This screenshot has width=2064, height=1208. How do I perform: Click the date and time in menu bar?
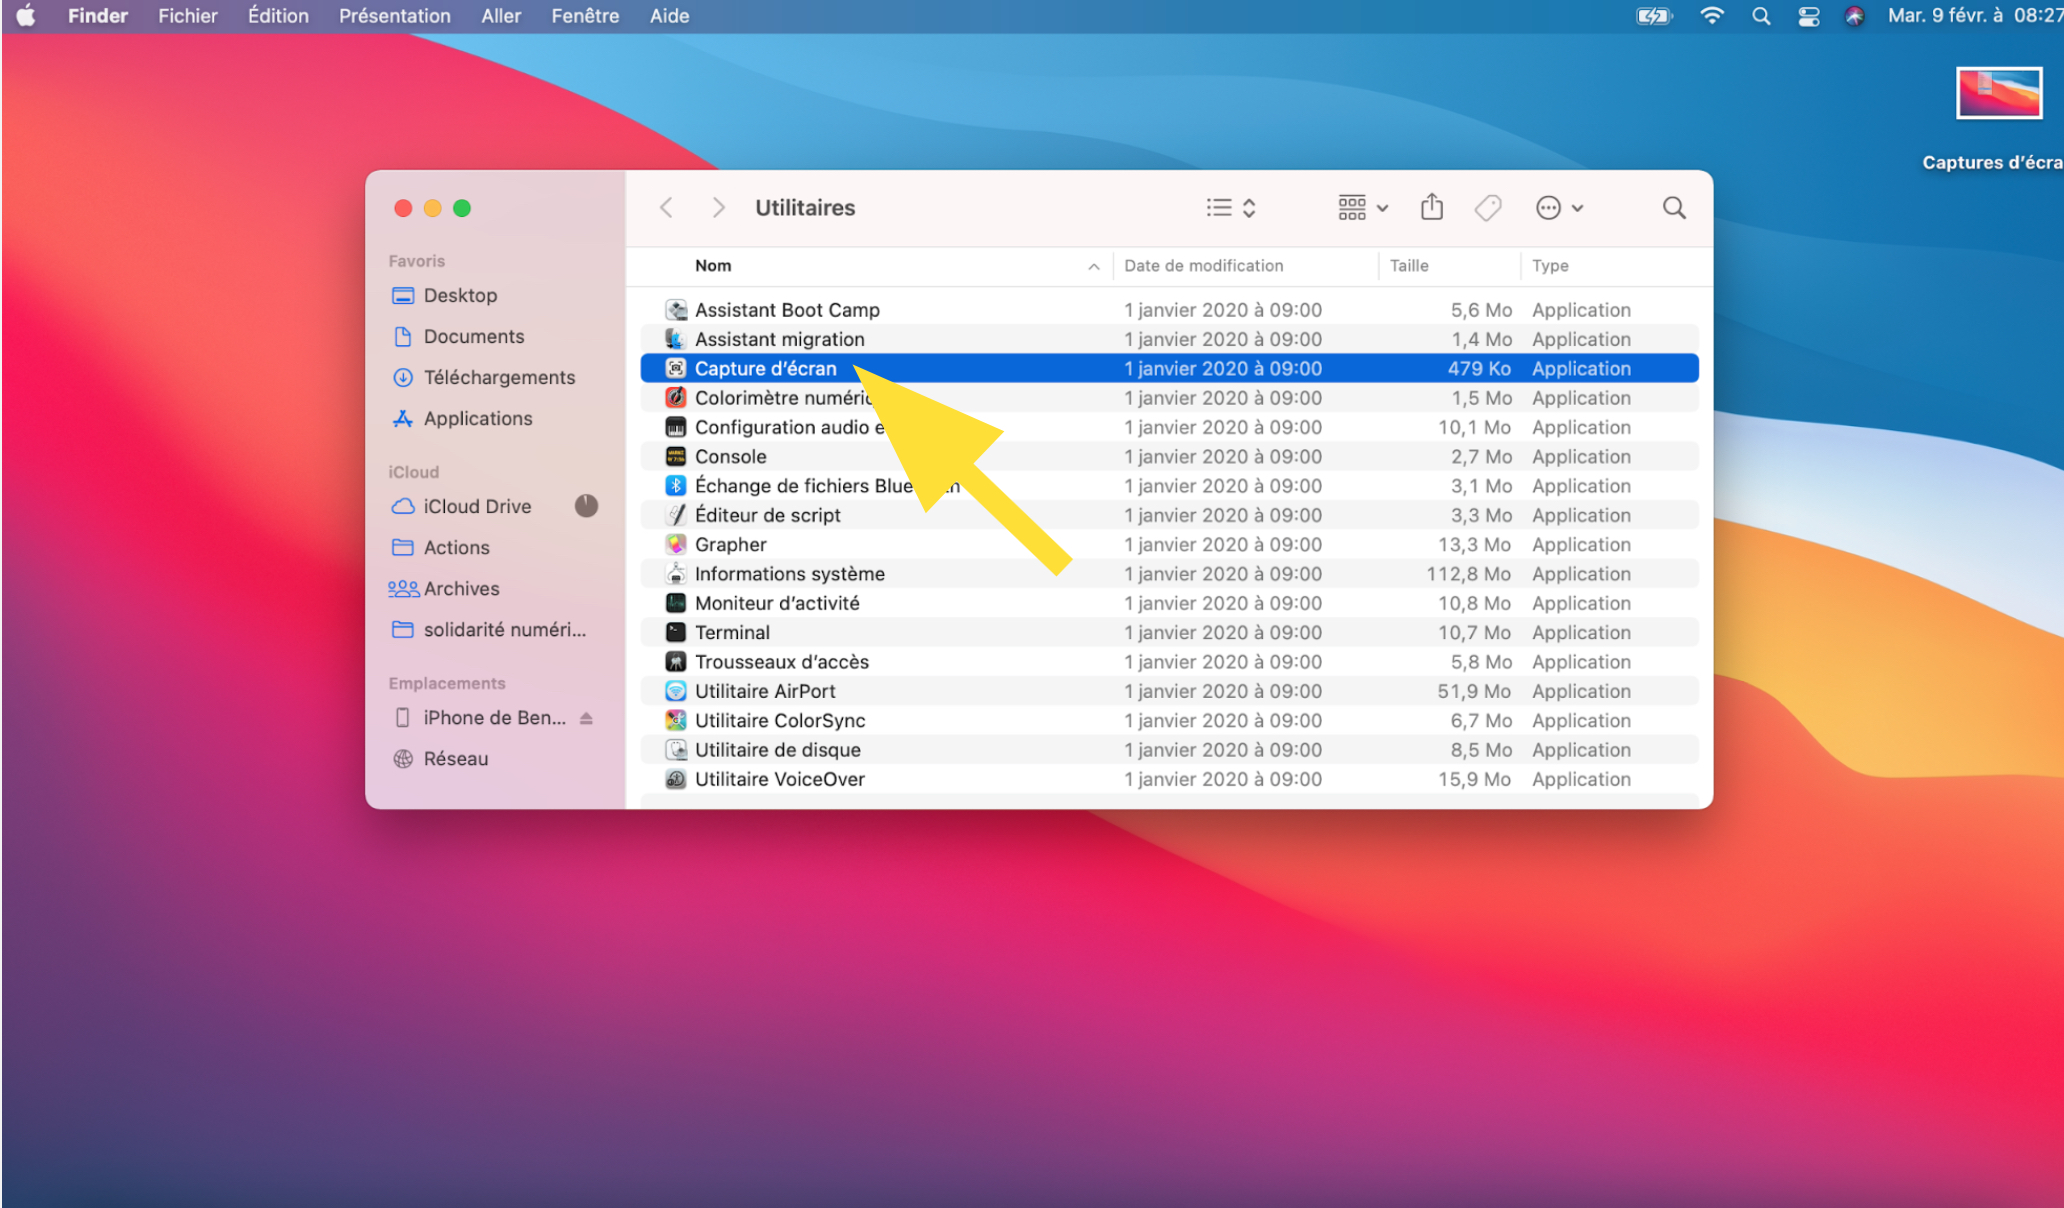(x=1975, y=16)
